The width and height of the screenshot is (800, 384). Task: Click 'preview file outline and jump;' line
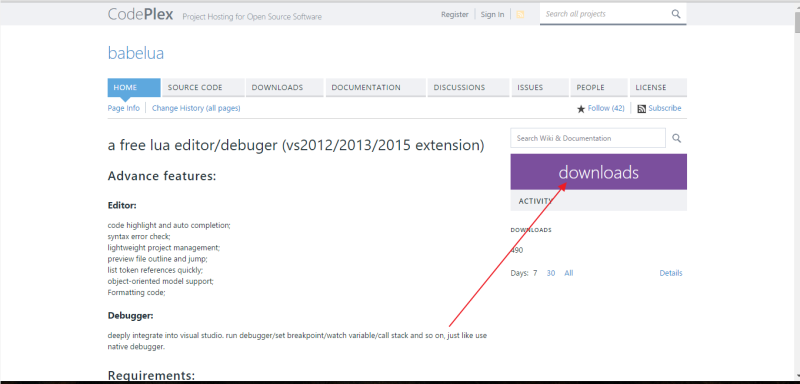point(158,259)
